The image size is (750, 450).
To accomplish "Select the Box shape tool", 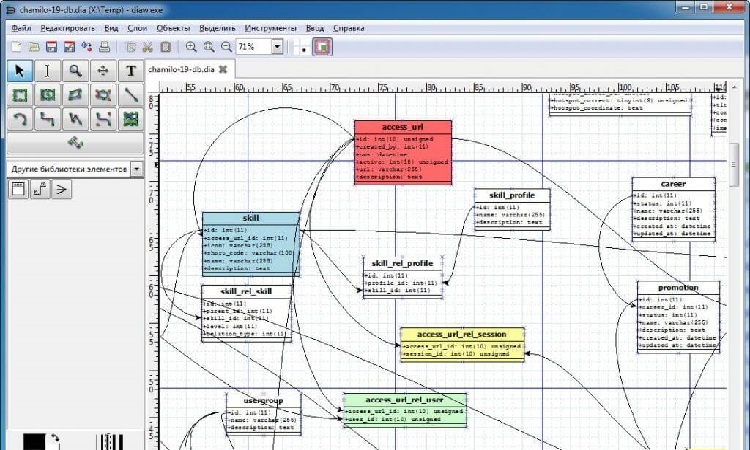I will click(x=20, y=95).
